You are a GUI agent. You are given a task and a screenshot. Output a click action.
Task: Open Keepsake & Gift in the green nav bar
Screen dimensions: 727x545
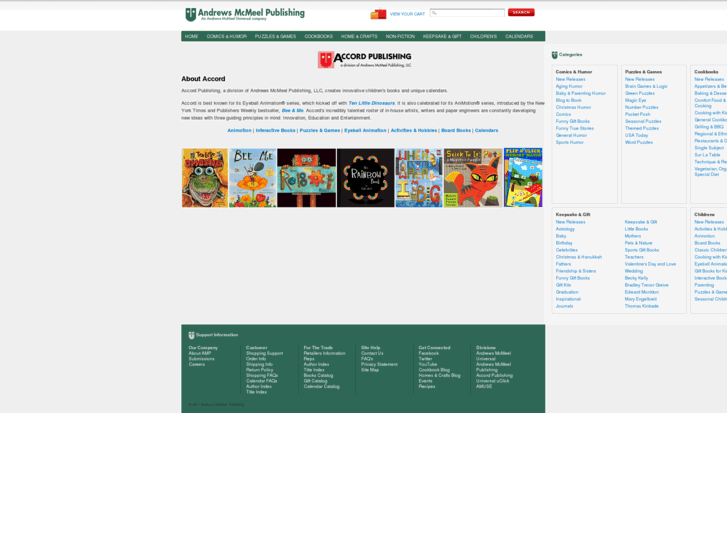click(442, 36)
